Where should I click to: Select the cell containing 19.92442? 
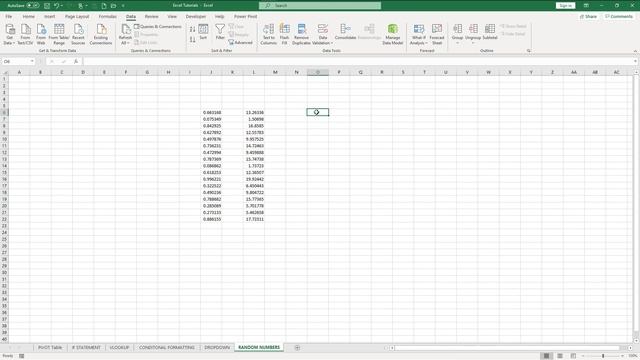pos(254,179)
